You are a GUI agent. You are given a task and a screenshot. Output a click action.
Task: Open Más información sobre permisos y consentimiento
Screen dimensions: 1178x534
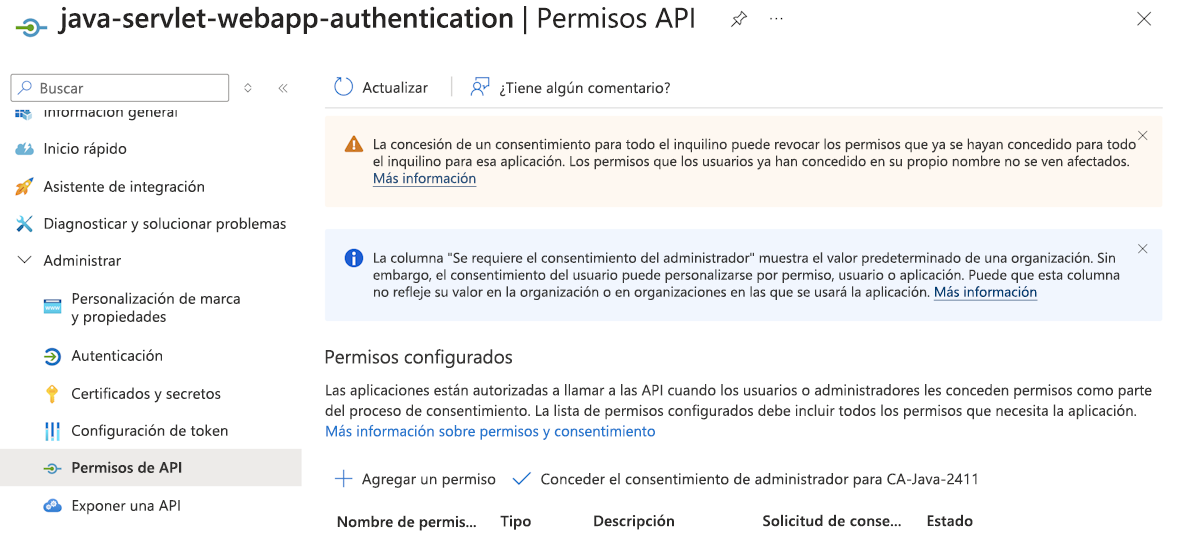pos(490,431)
